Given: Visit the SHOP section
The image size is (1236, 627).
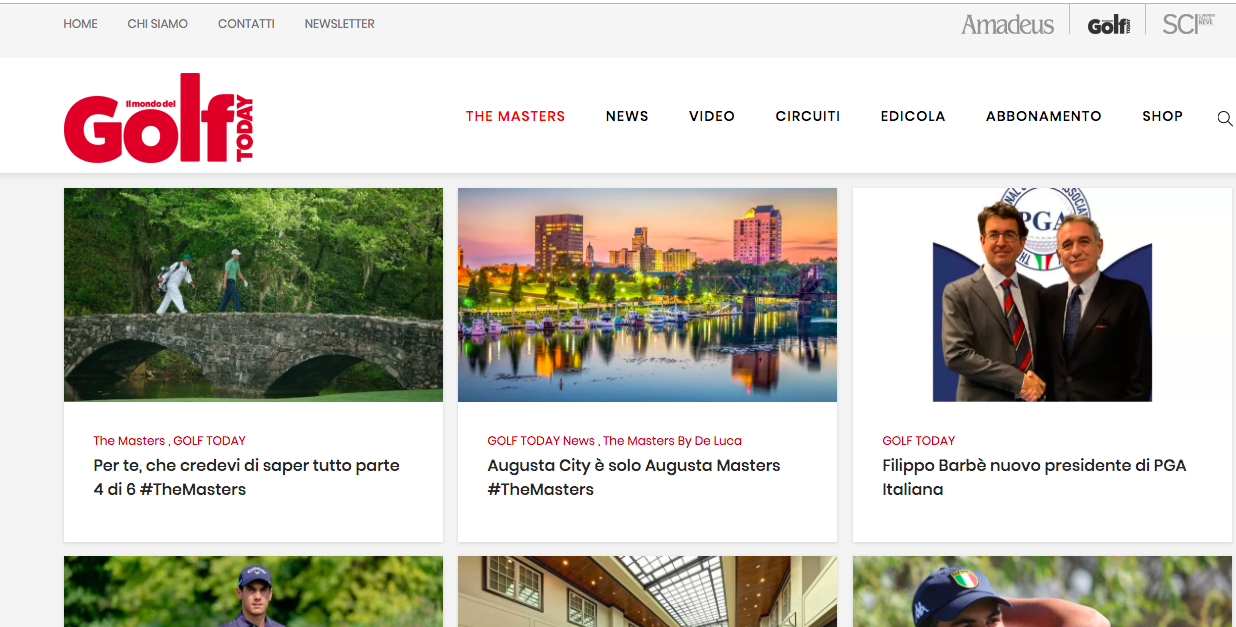Looking at the screenshot, I should pos(1162,116).
